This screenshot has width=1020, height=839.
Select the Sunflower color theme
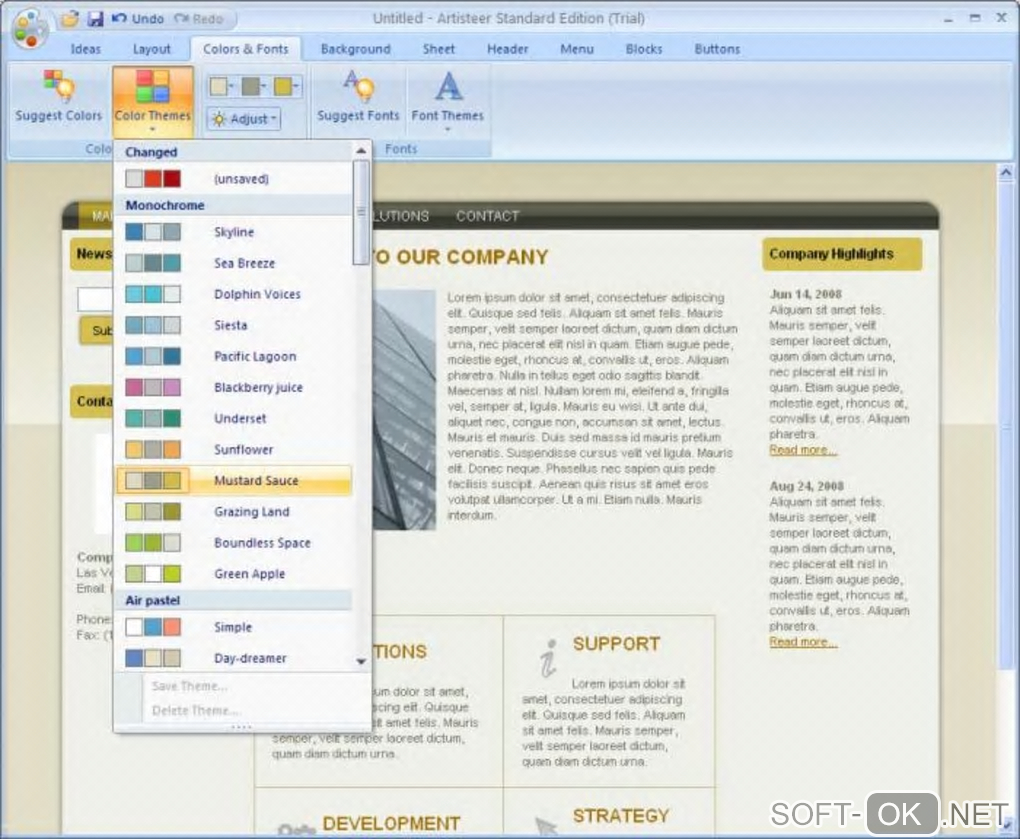click(234, 449)
